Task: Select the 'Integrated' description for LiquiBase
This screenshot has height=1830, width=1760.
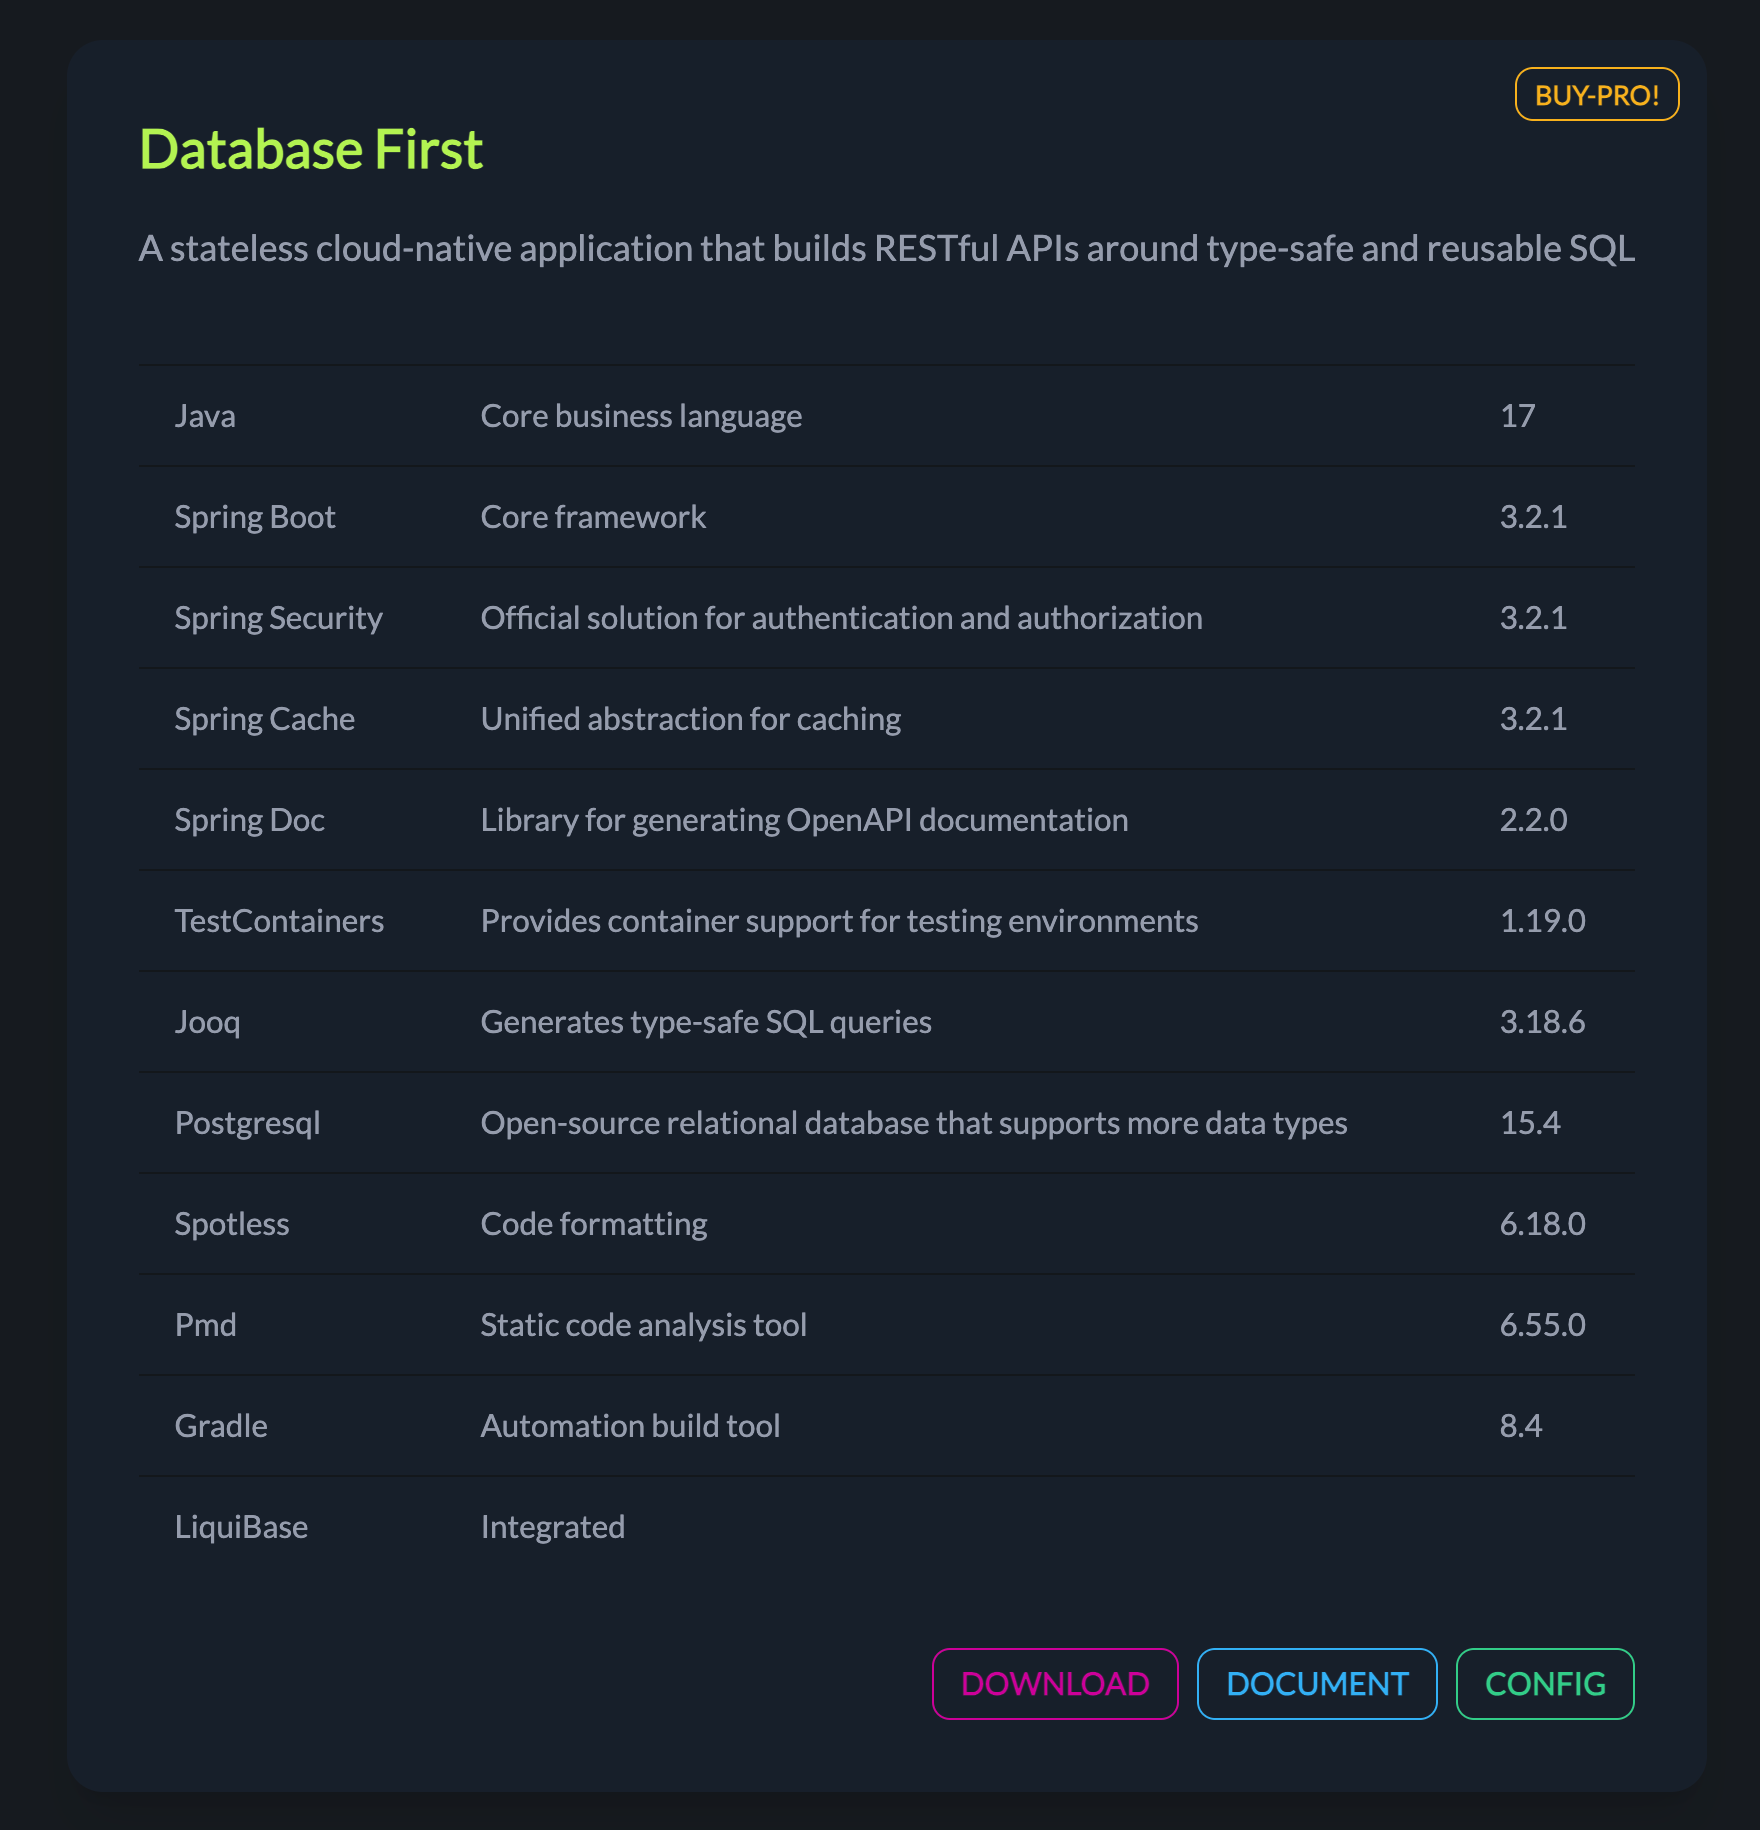Action: coord(553,1527)
